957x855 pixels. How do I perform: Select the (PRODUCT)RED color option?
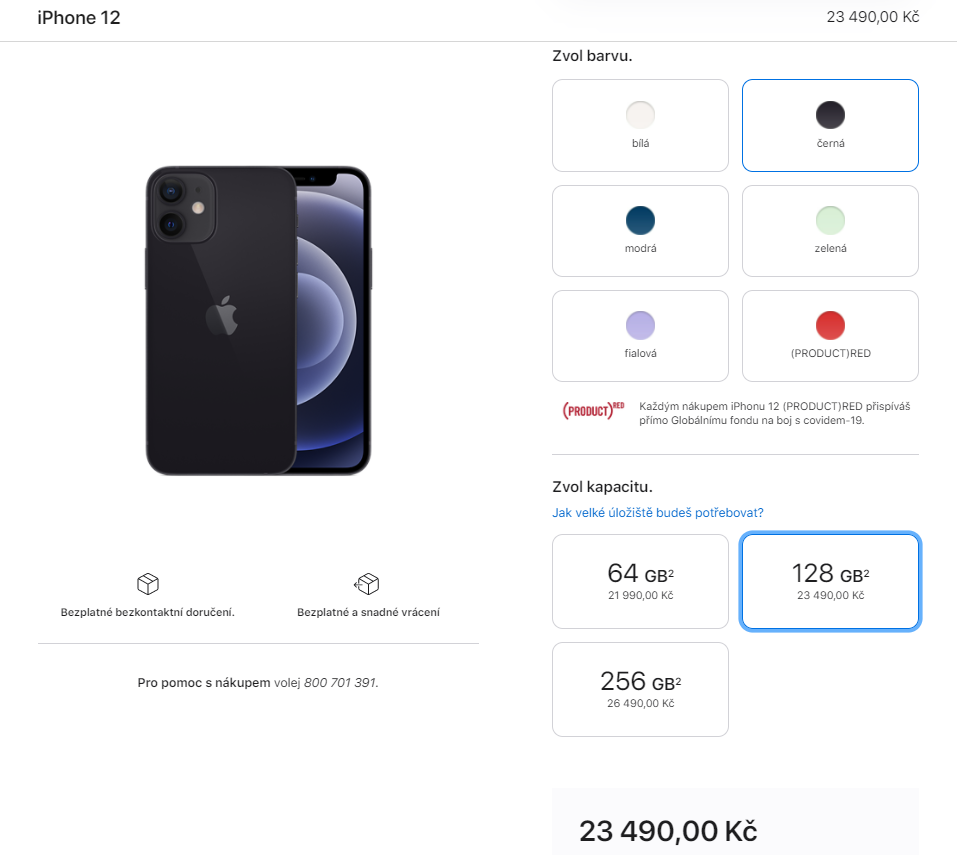point(830,336)
